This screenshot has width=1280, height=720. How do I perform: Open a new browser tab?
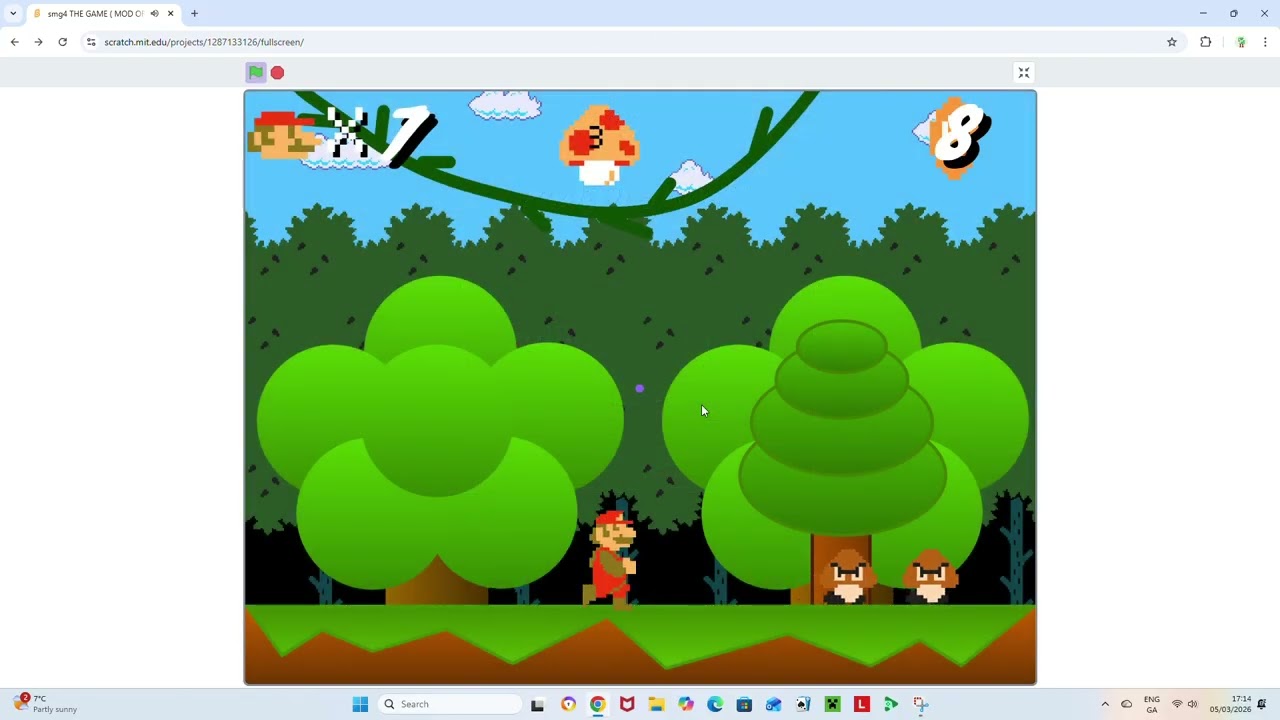(194, 14)
